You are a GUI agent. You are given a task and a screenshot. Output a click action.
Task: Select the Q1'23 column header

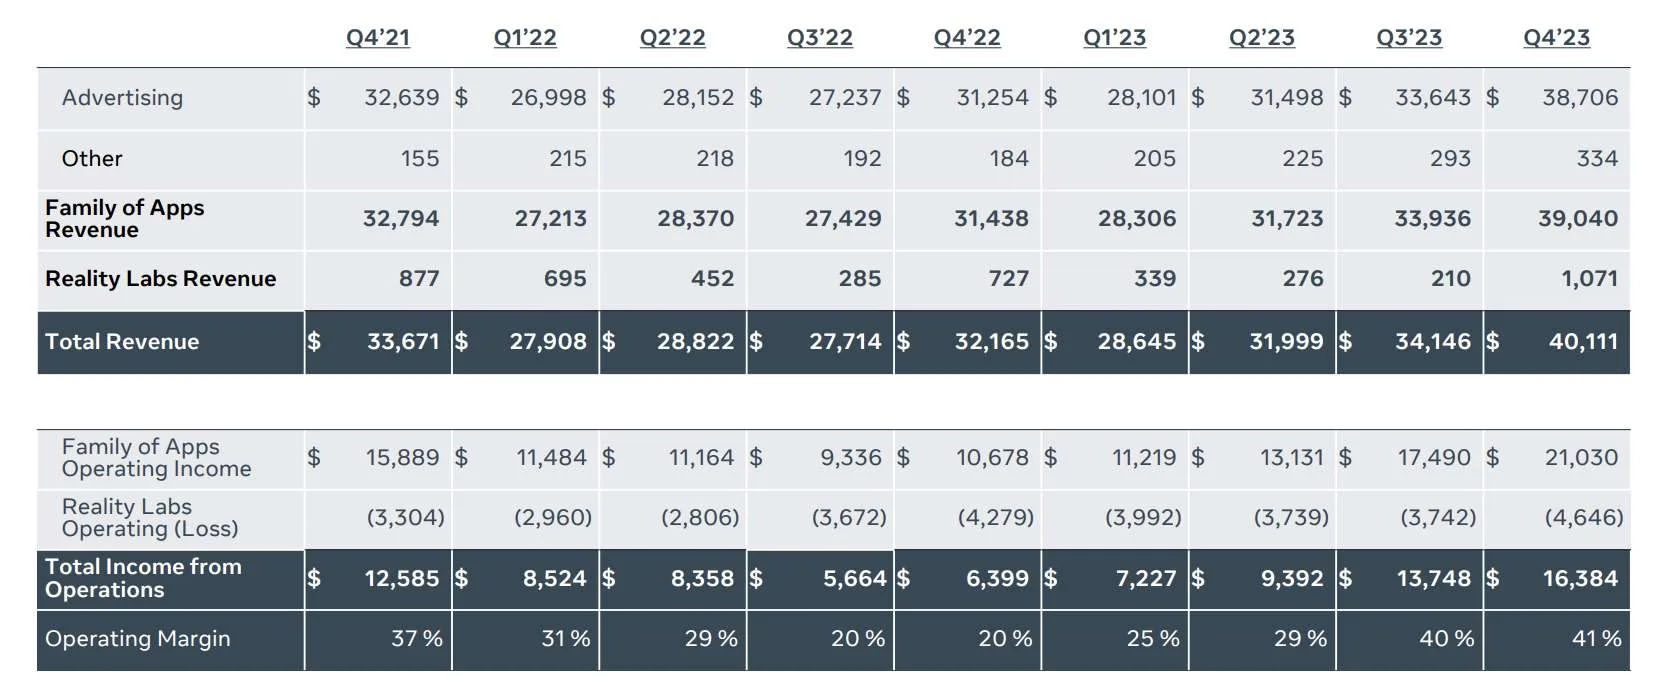tap(1115, 38)
